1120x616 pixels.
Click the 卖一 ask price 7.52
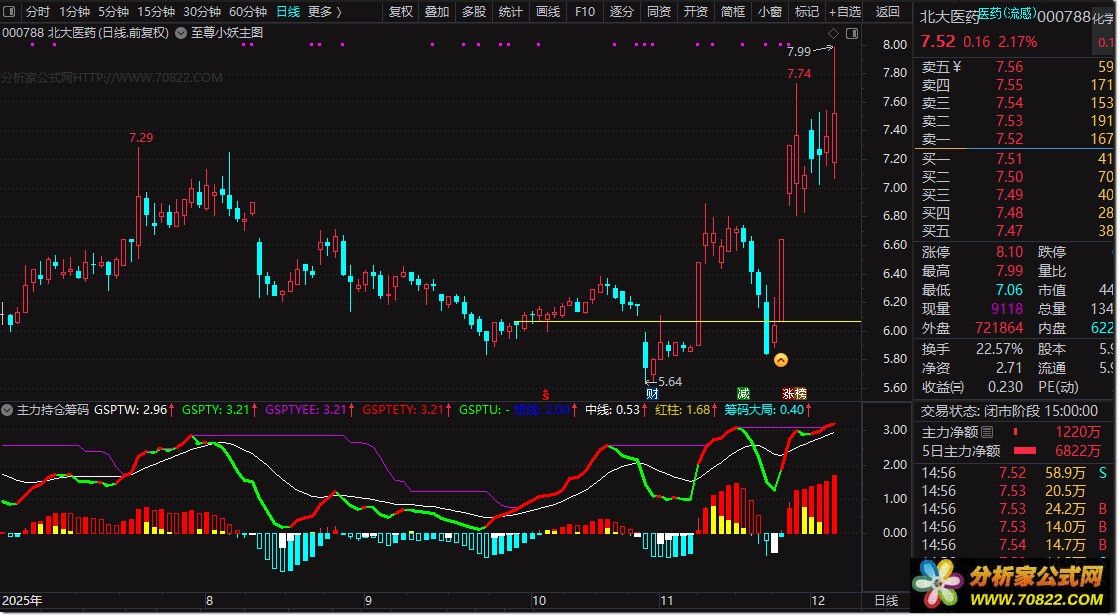(x=1009, y=139)
